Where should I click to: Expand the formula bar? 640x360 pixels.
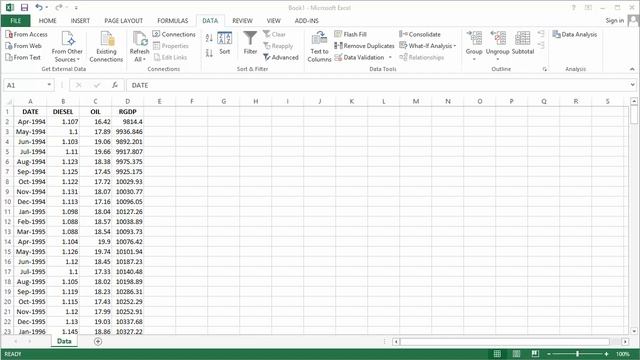632,85
